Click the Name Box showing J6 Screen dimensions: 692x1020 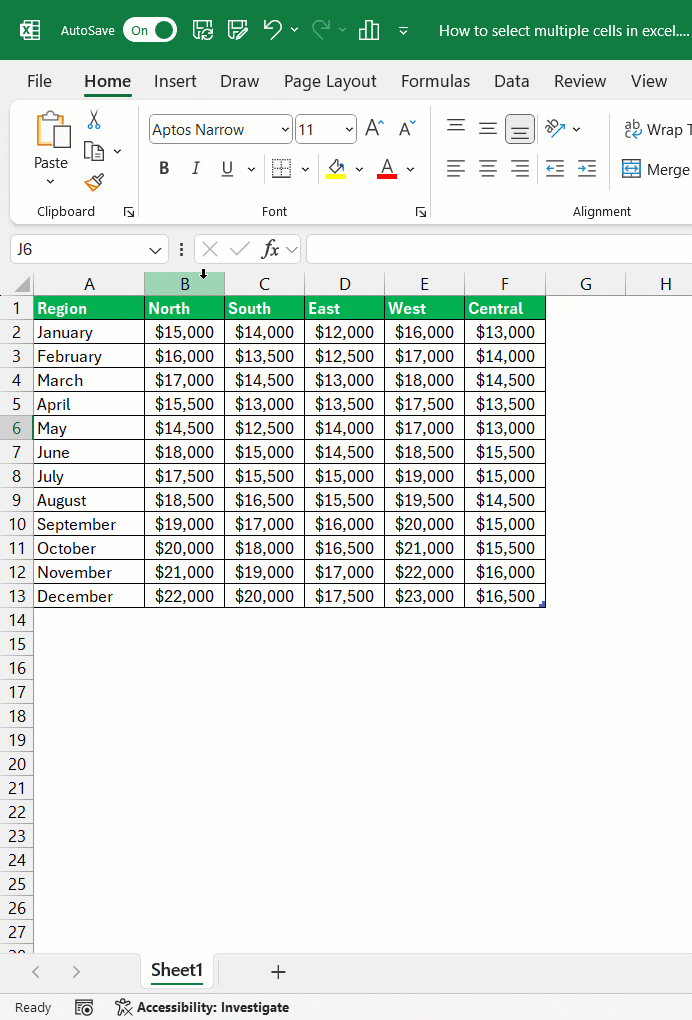89,249
